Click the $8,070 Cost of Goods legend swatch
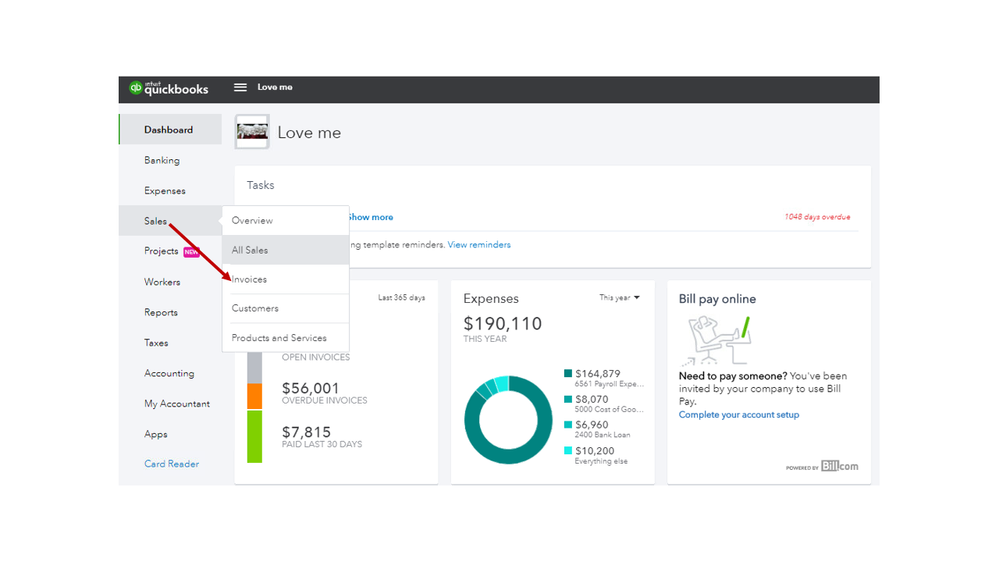Screen dimensions: 999x562 pyautogui.click(x=568, y=400)
